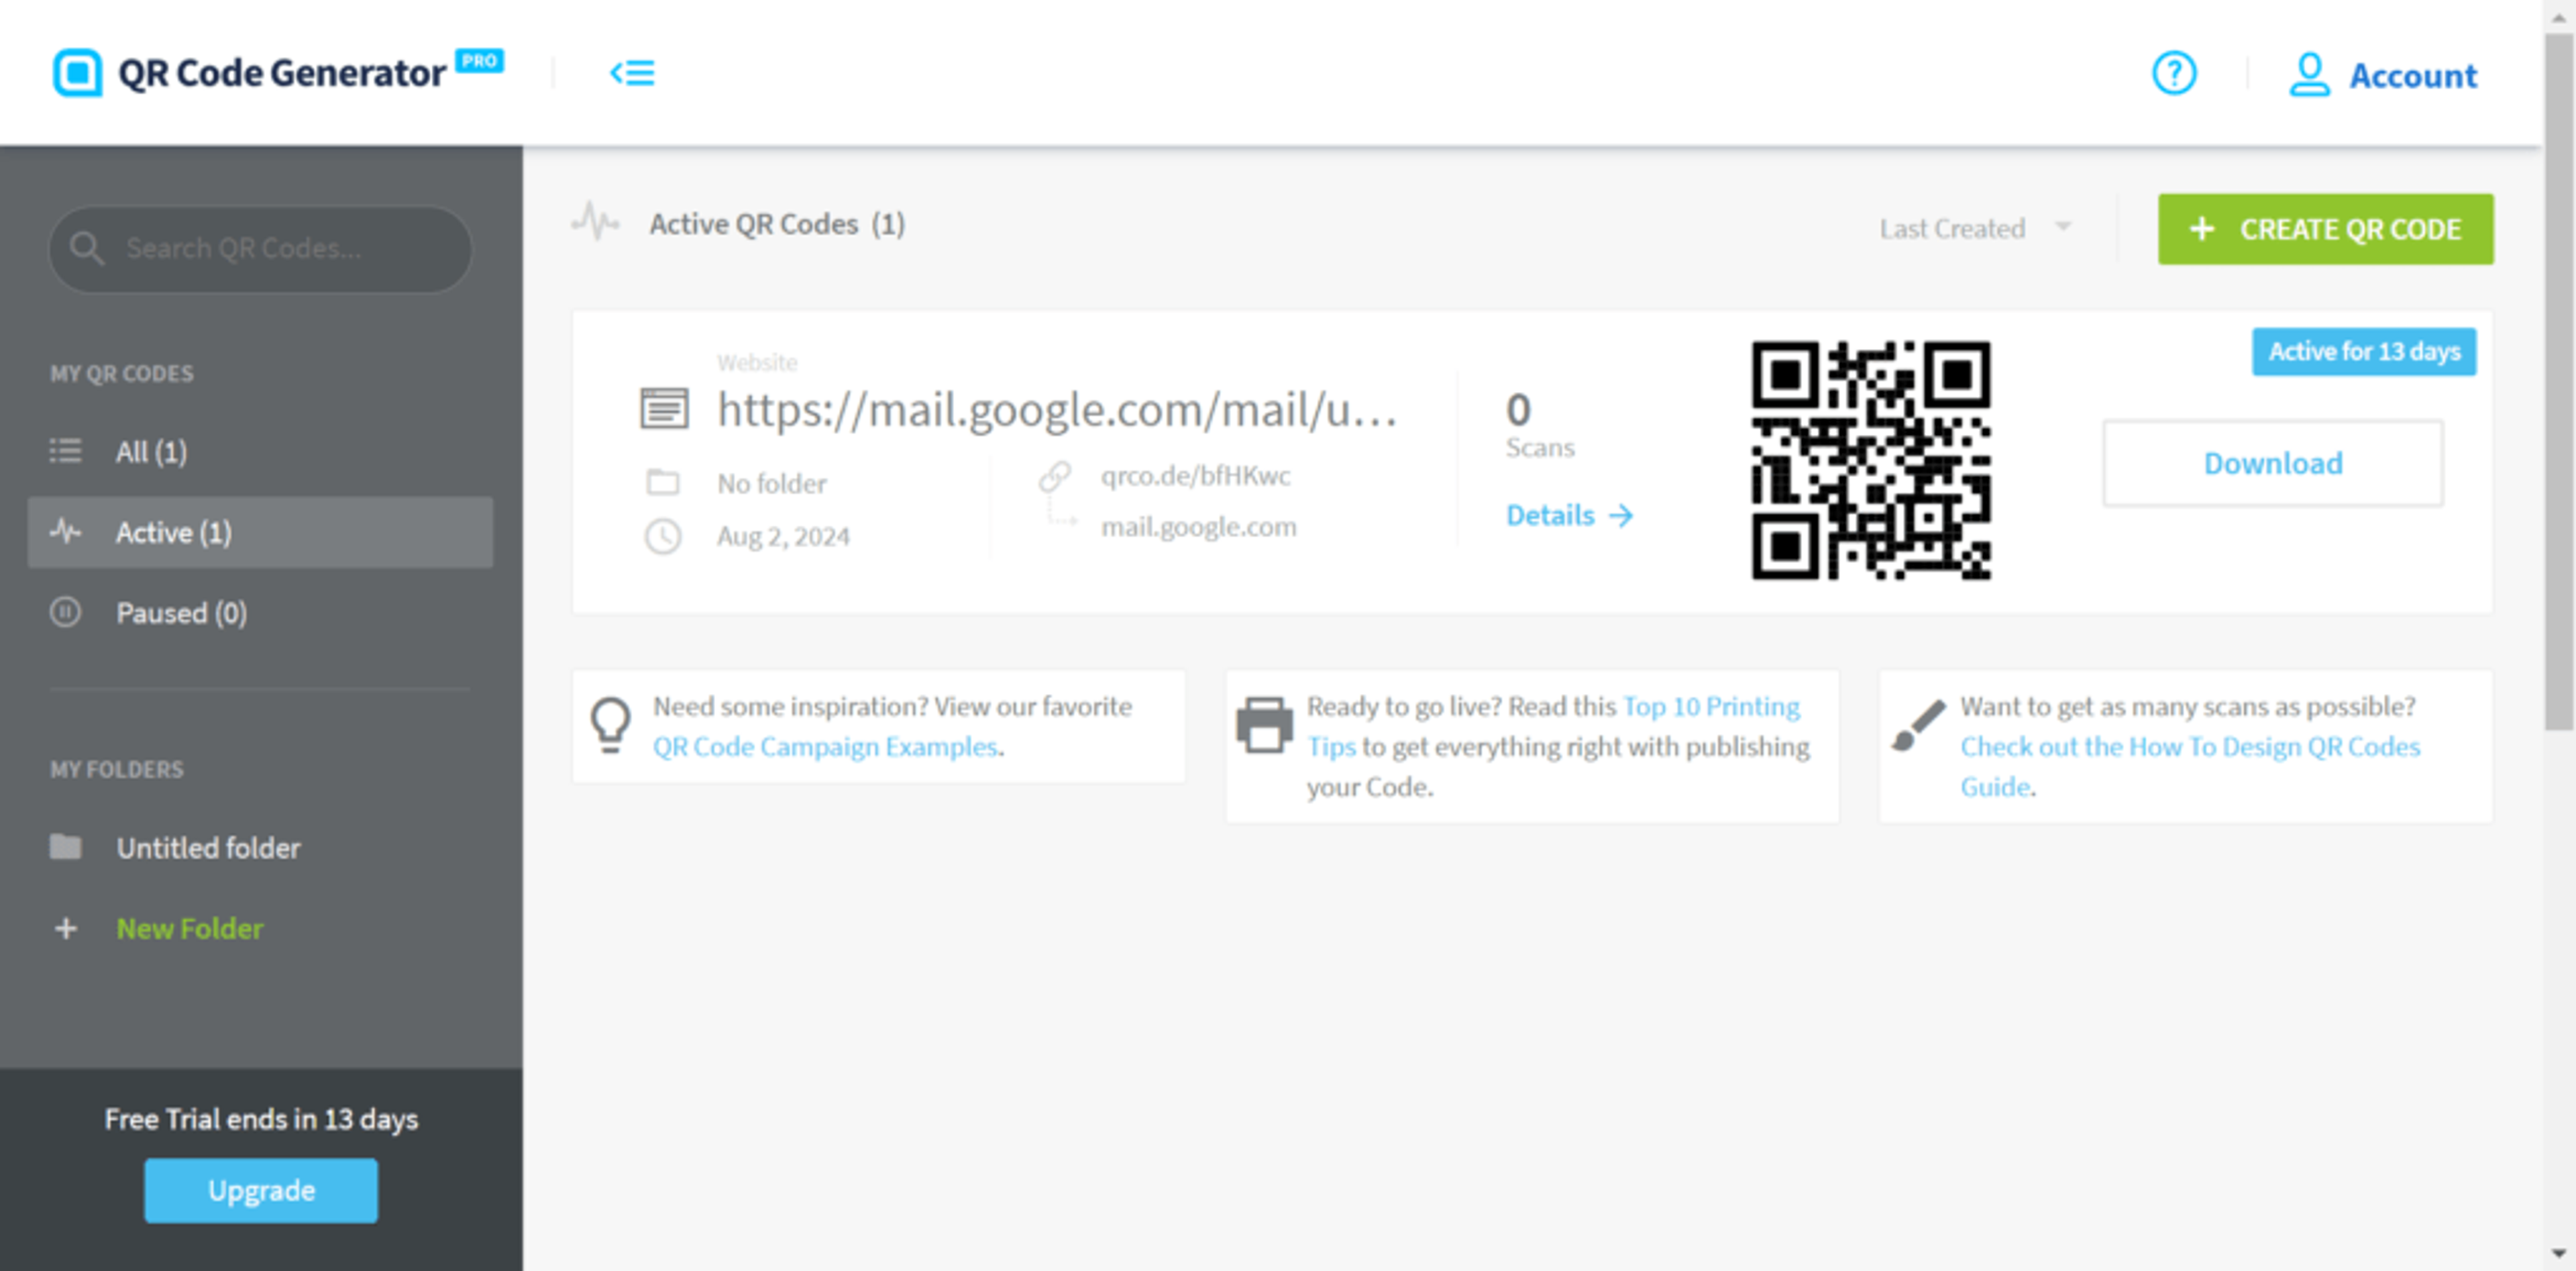Image resolution: width=2576 pixels, height=1271 pixels.
Task: Click the scrollbar down arrow
Action: tap(2559, 1253)
